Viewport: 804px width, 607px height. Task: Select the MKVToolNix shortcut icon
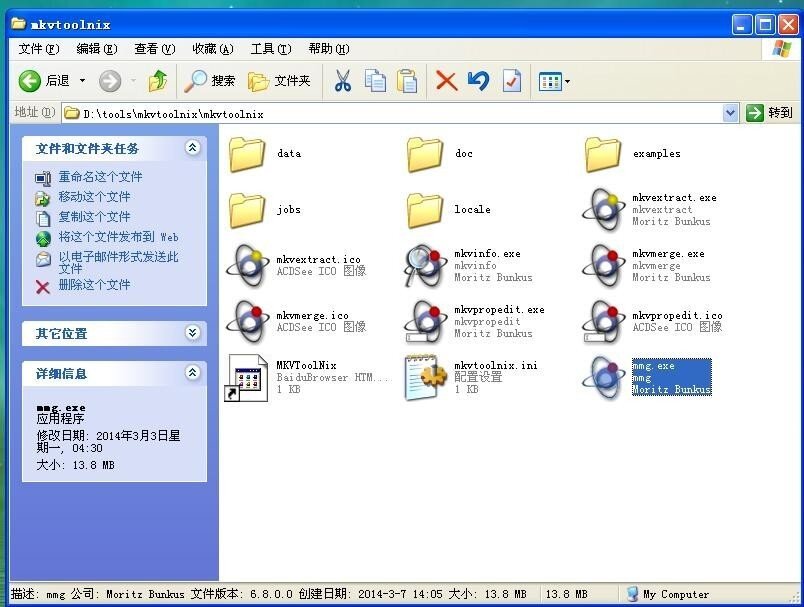tap(247, 378)
